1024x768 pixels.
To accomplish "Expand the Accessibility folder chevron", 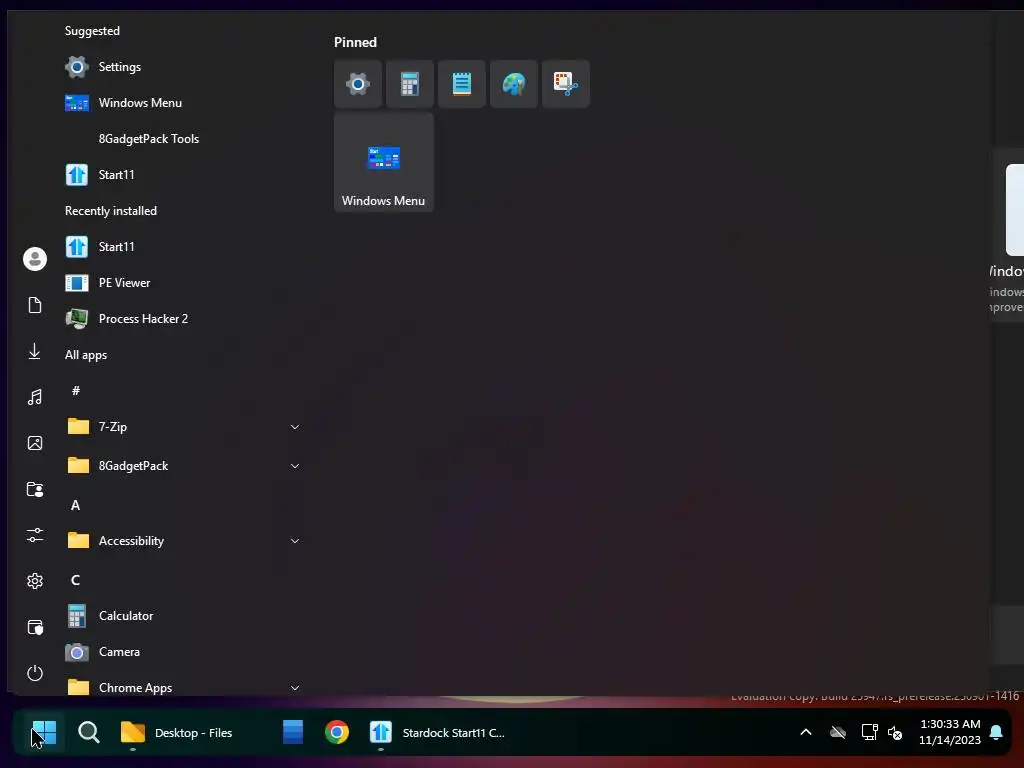I will [x=295, y=541].
